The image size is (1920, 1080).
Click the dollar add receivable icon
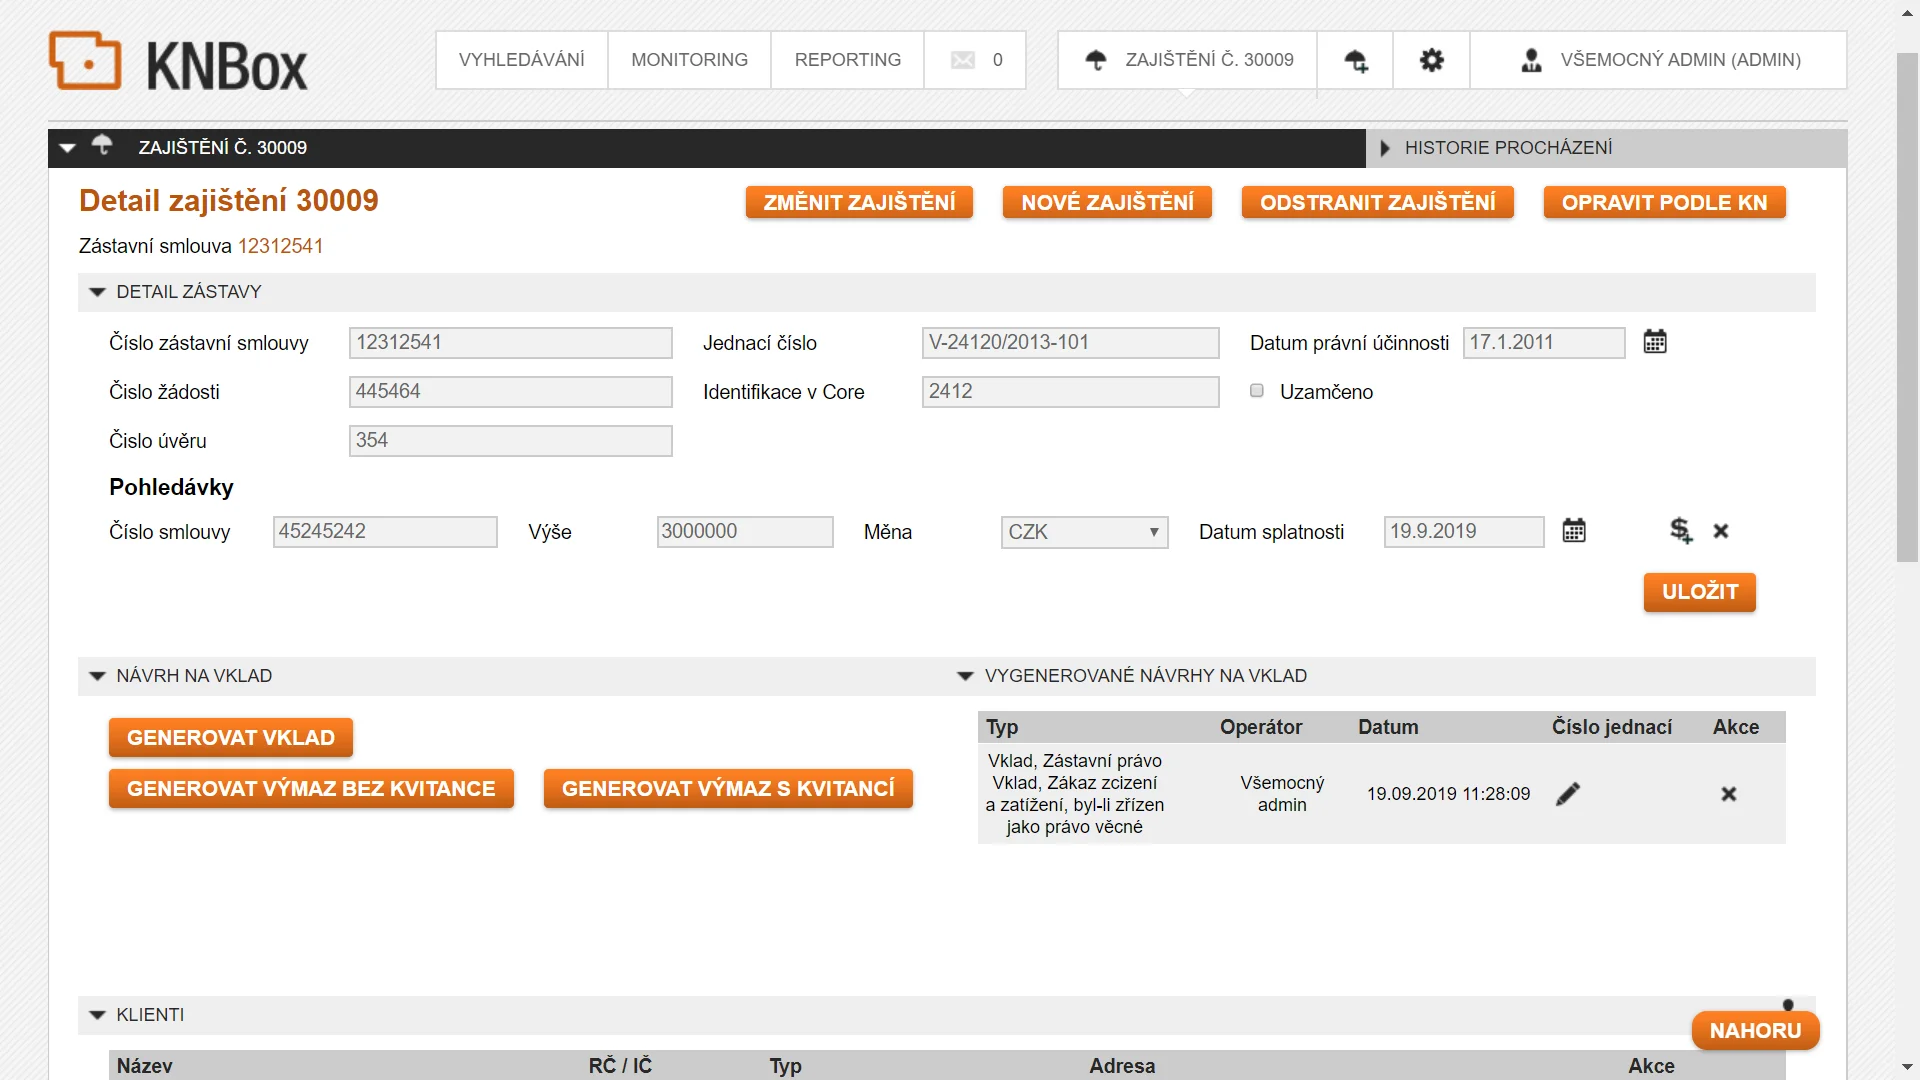(x=1681, y=531)
